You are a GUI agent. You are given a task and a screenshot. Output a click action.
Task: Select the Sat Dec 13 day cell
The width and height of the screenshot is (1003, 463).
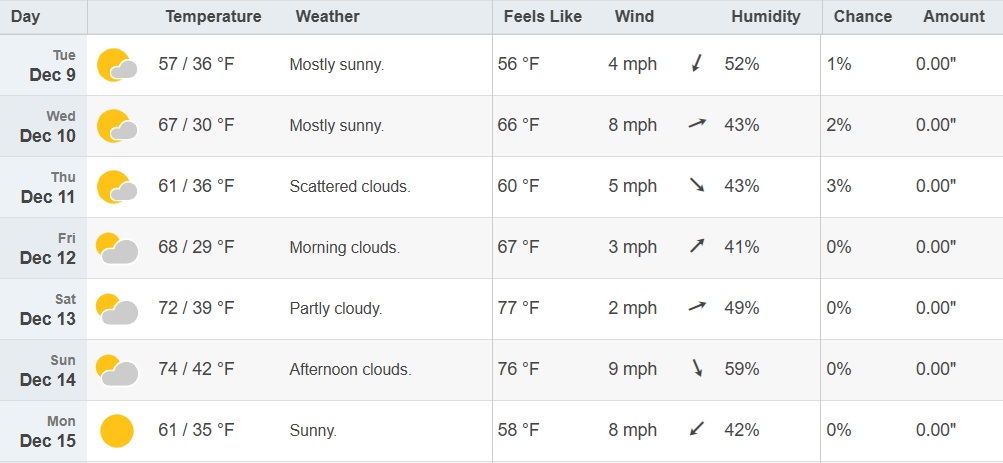click(47, 309)
